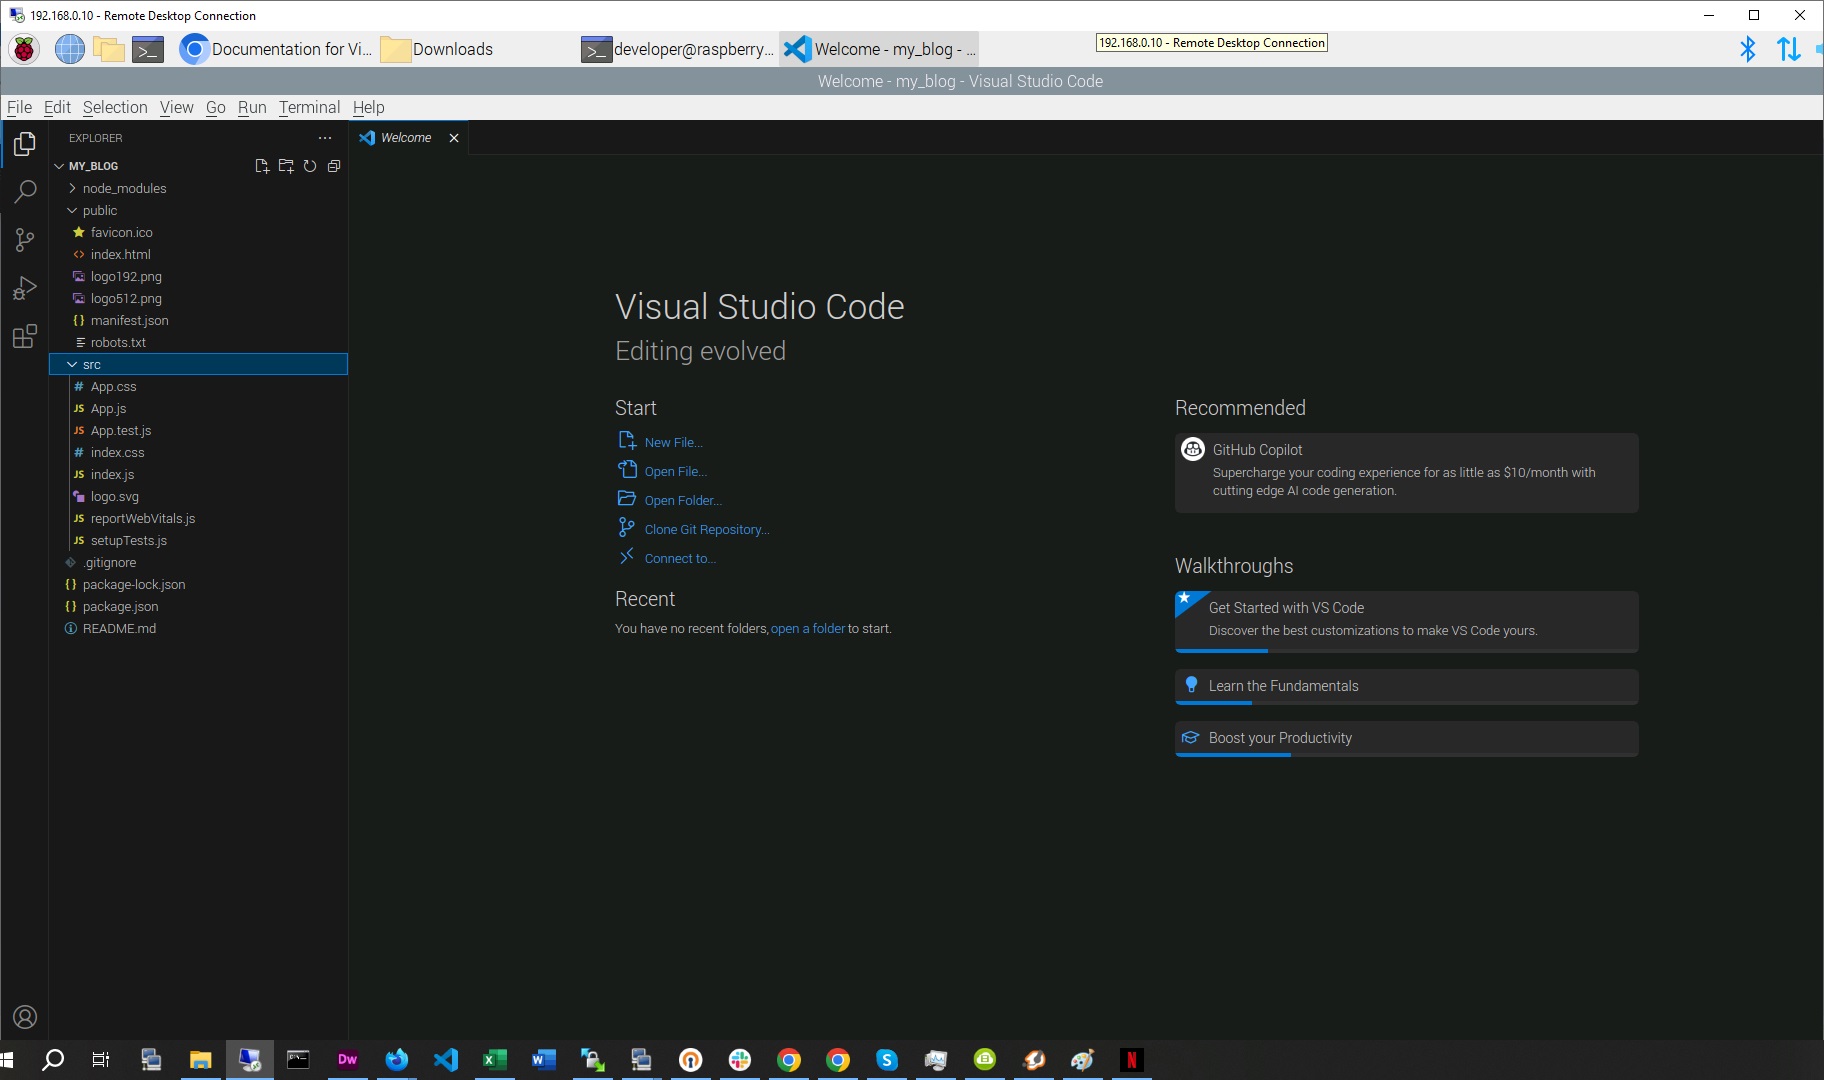Image resolution: width=1824 pixels, height=1080 pixels.
Task: Open Word from Windows taskbar
Action: click(544, 1060)
